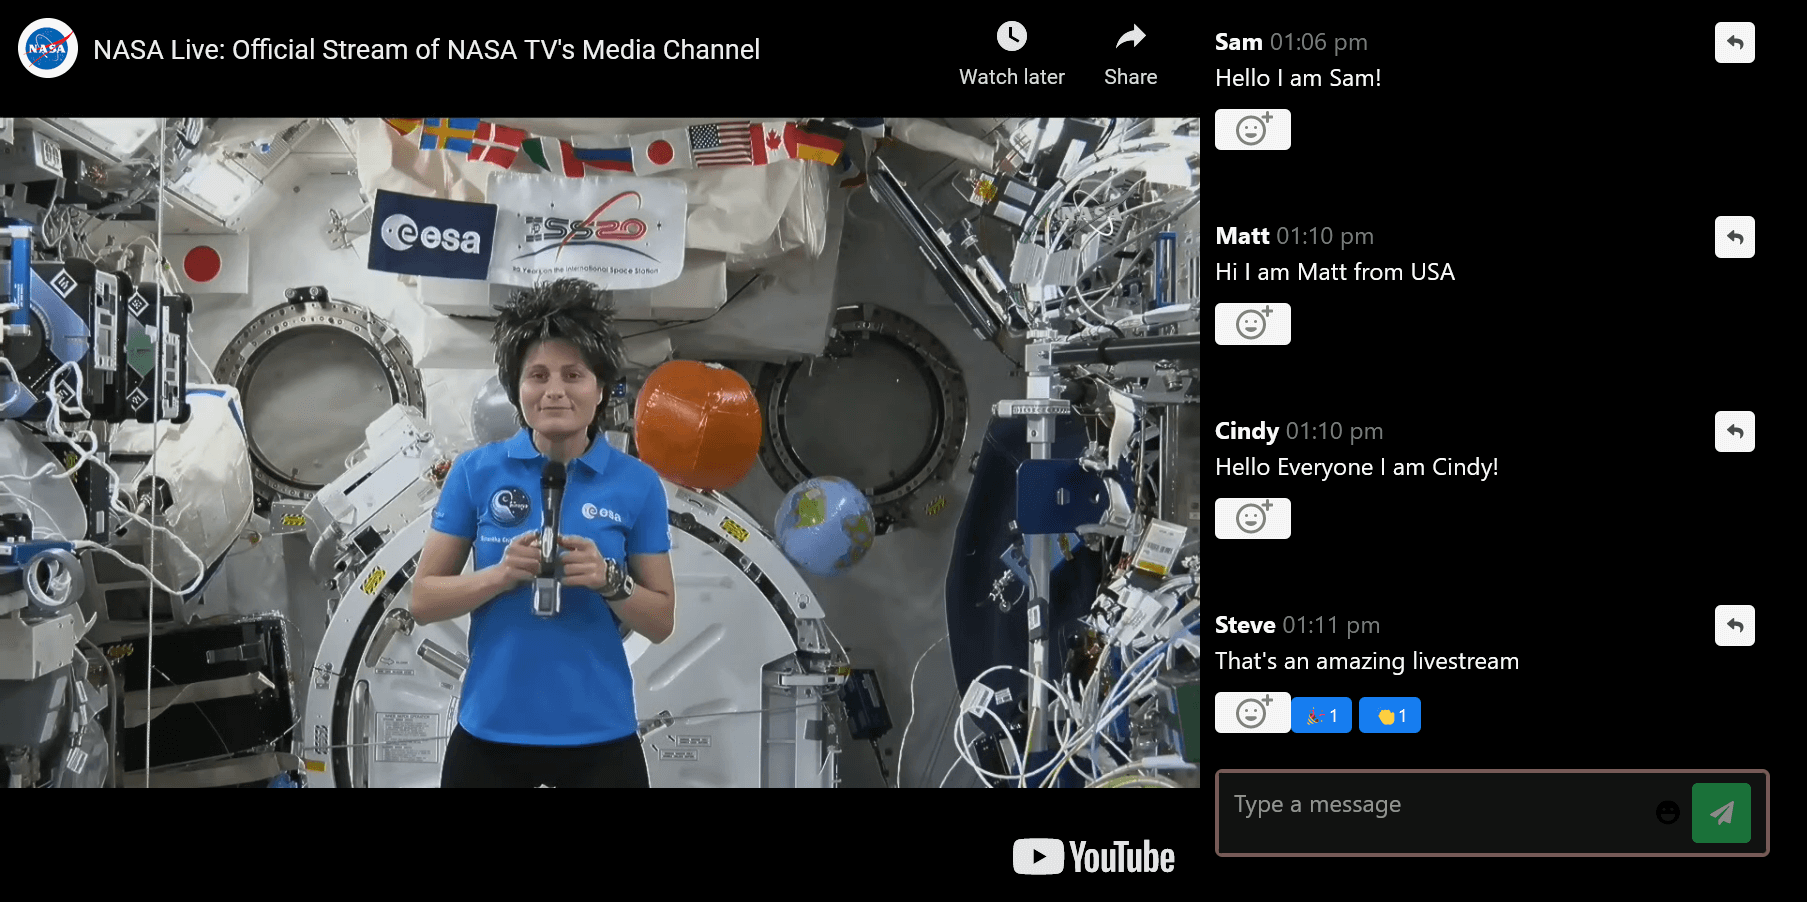Open the emoji picker in message box

coord(1667,812)
